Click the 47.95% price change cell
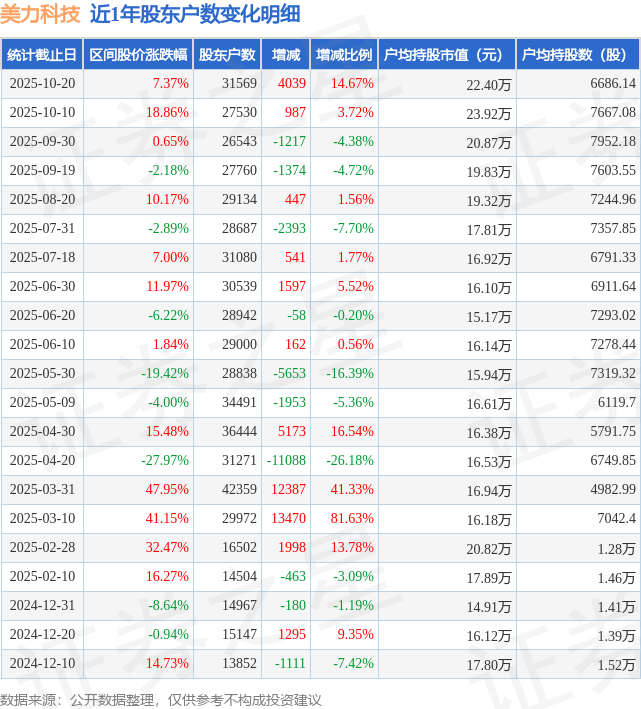Image resolution: width=641 pixels, height=709 pixels. (167, 490)
